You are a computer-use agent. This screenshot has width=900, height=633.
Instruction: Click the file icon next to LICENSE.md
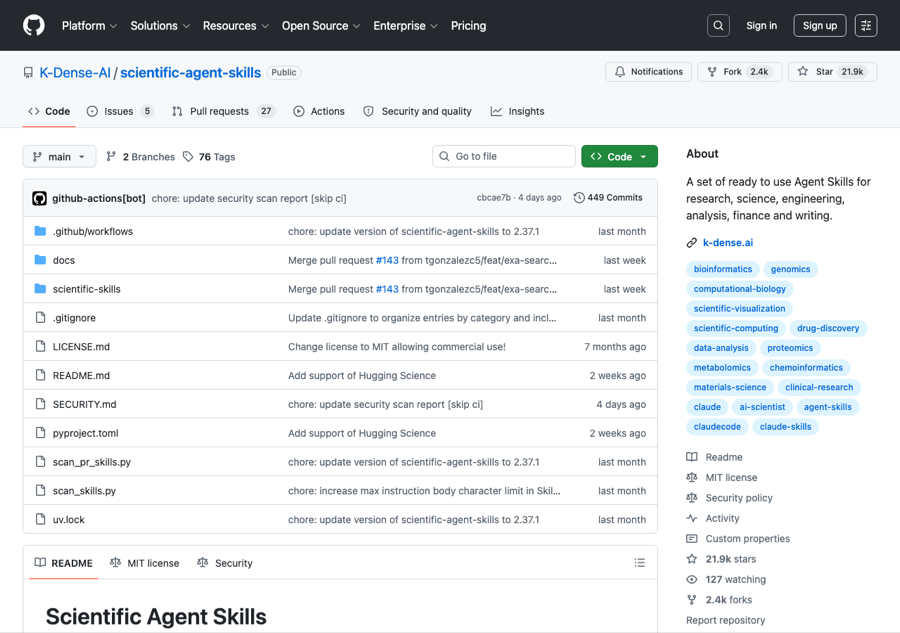pos(40,346)
